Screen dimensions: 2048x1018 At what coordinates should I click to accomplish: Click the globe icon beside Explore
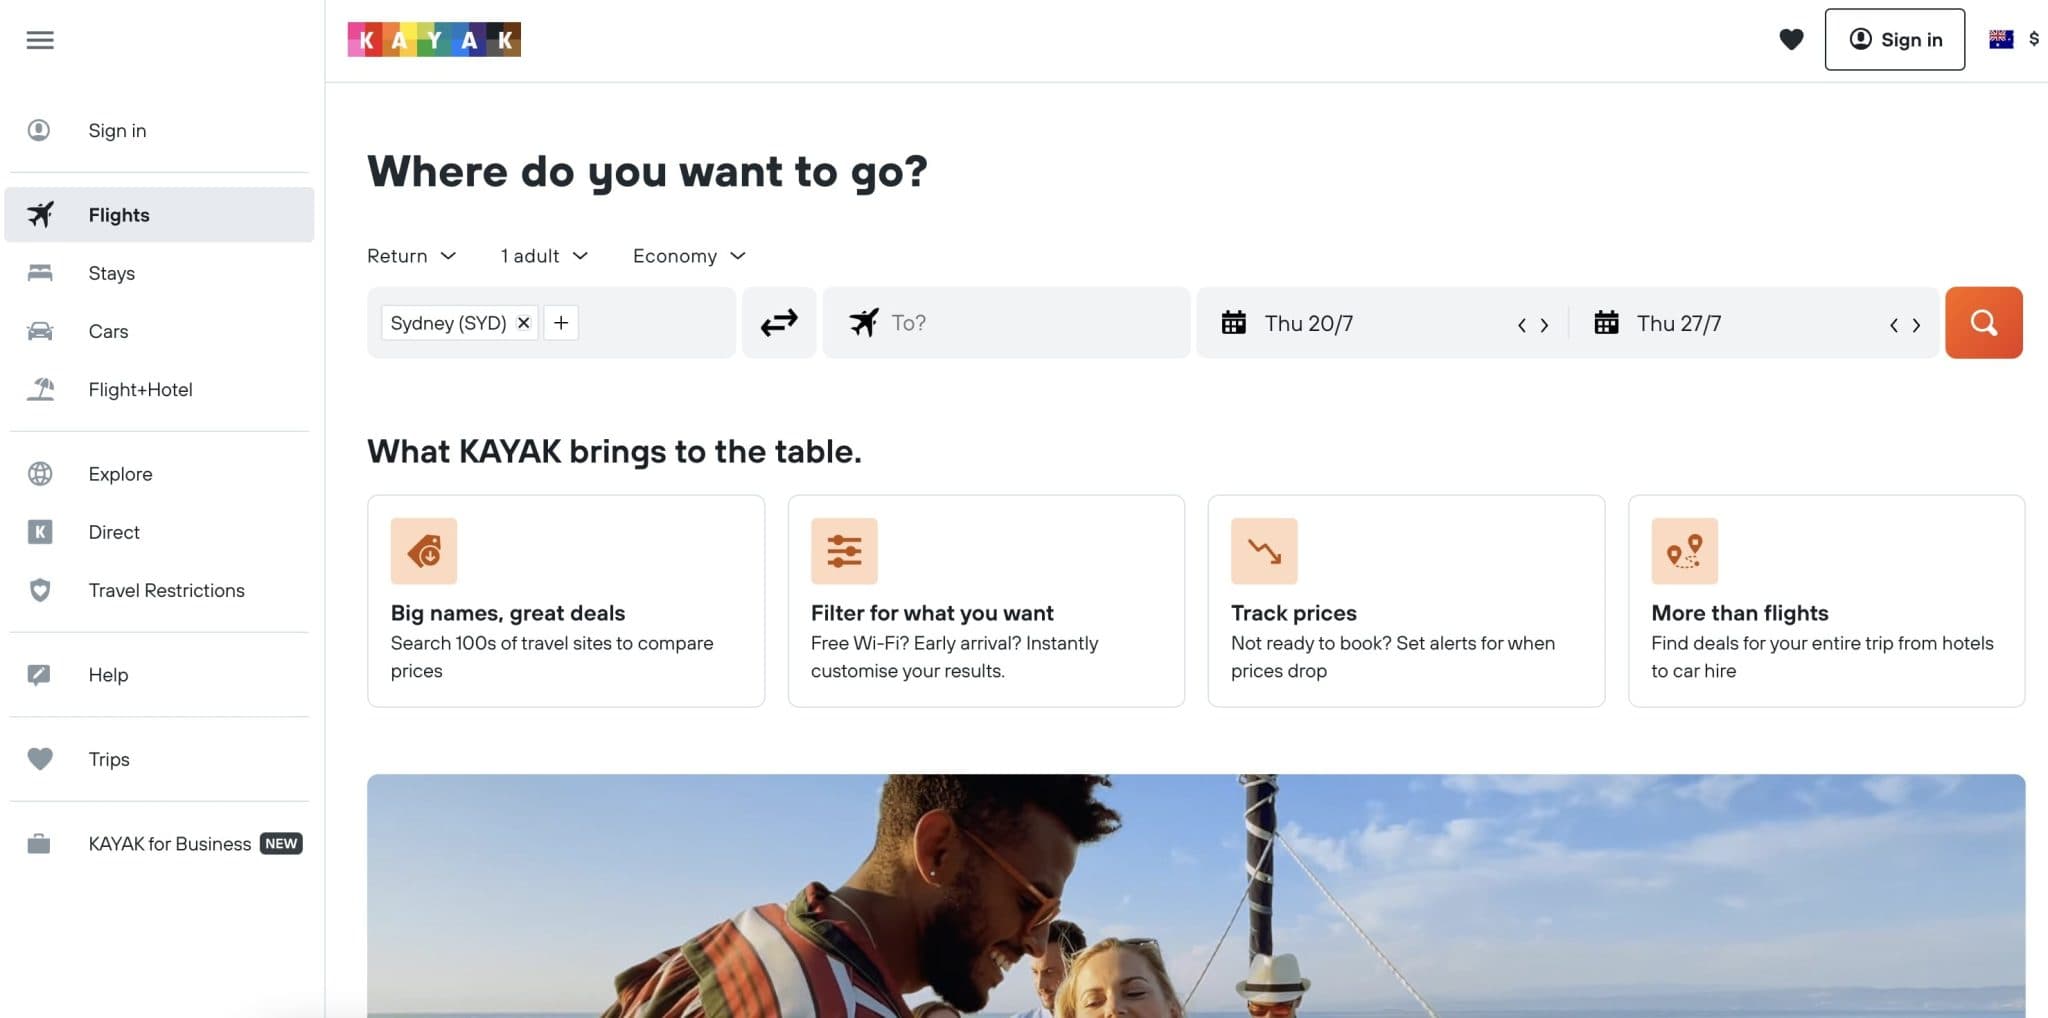[x=40, y=474]
